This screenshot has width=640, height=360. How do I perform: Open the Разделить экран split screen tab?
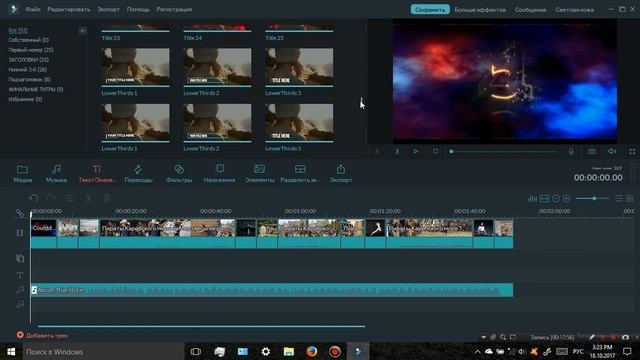(x=300, y=173)
